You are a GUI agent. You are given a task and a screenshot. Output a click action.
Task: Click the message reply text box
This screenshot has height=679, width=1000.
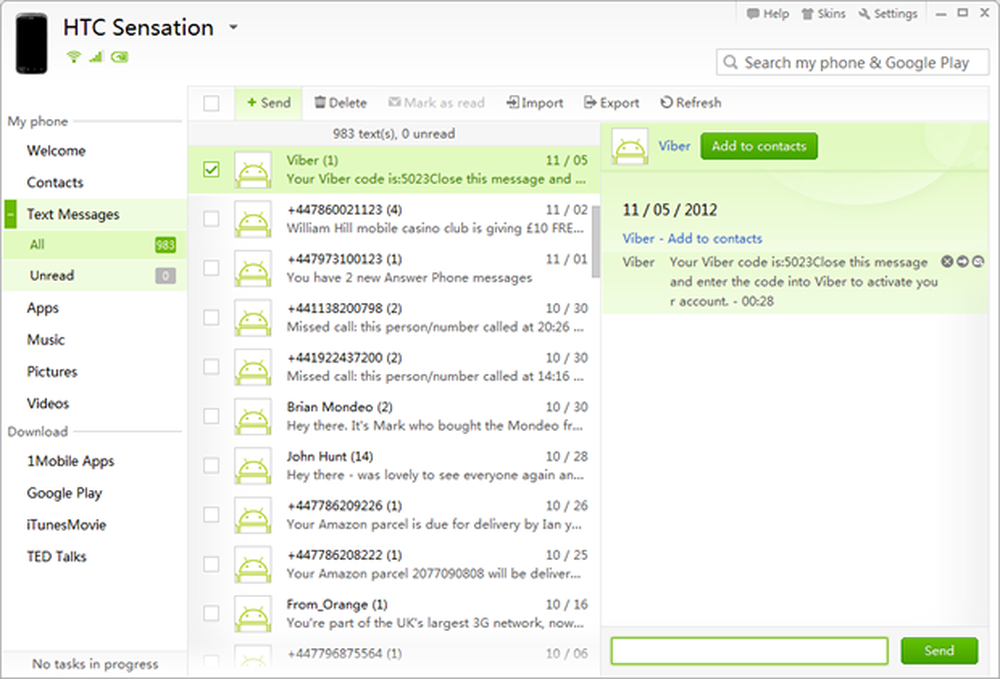click(749, 651)
